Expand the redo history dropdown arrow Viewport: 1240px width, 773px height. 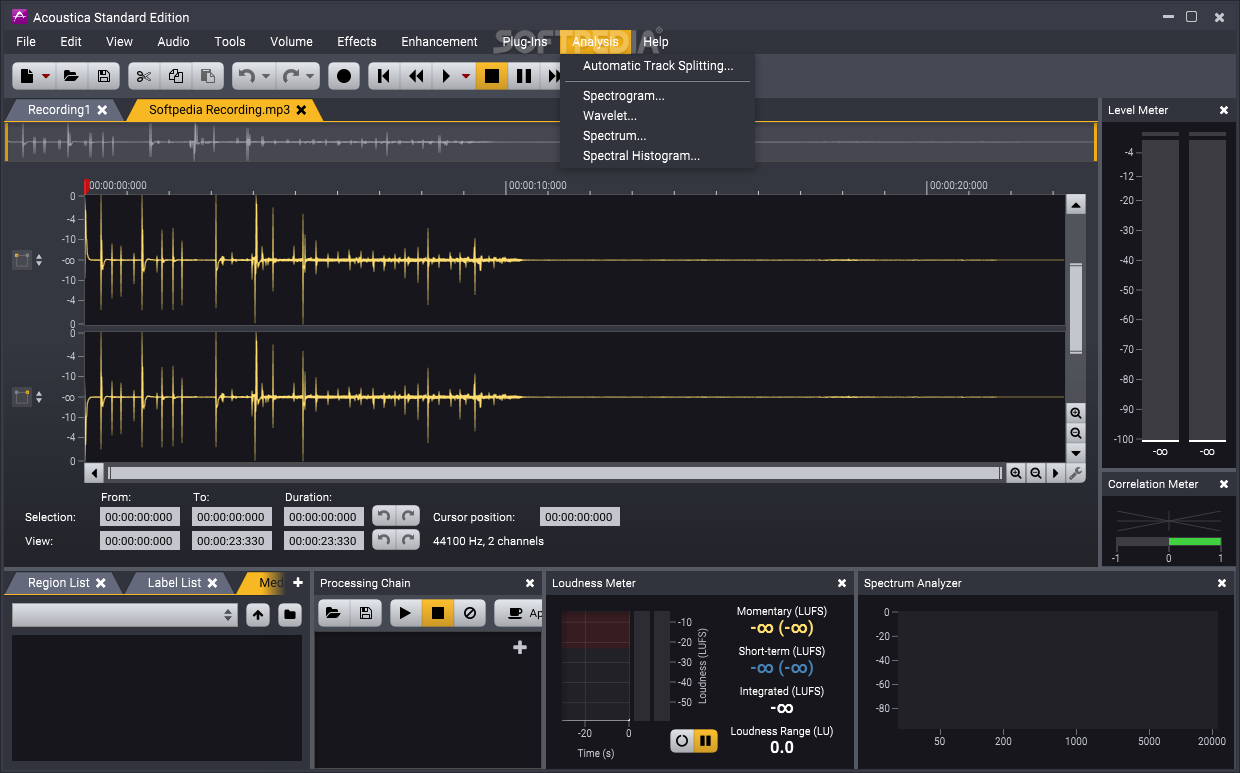pos(311,76)
